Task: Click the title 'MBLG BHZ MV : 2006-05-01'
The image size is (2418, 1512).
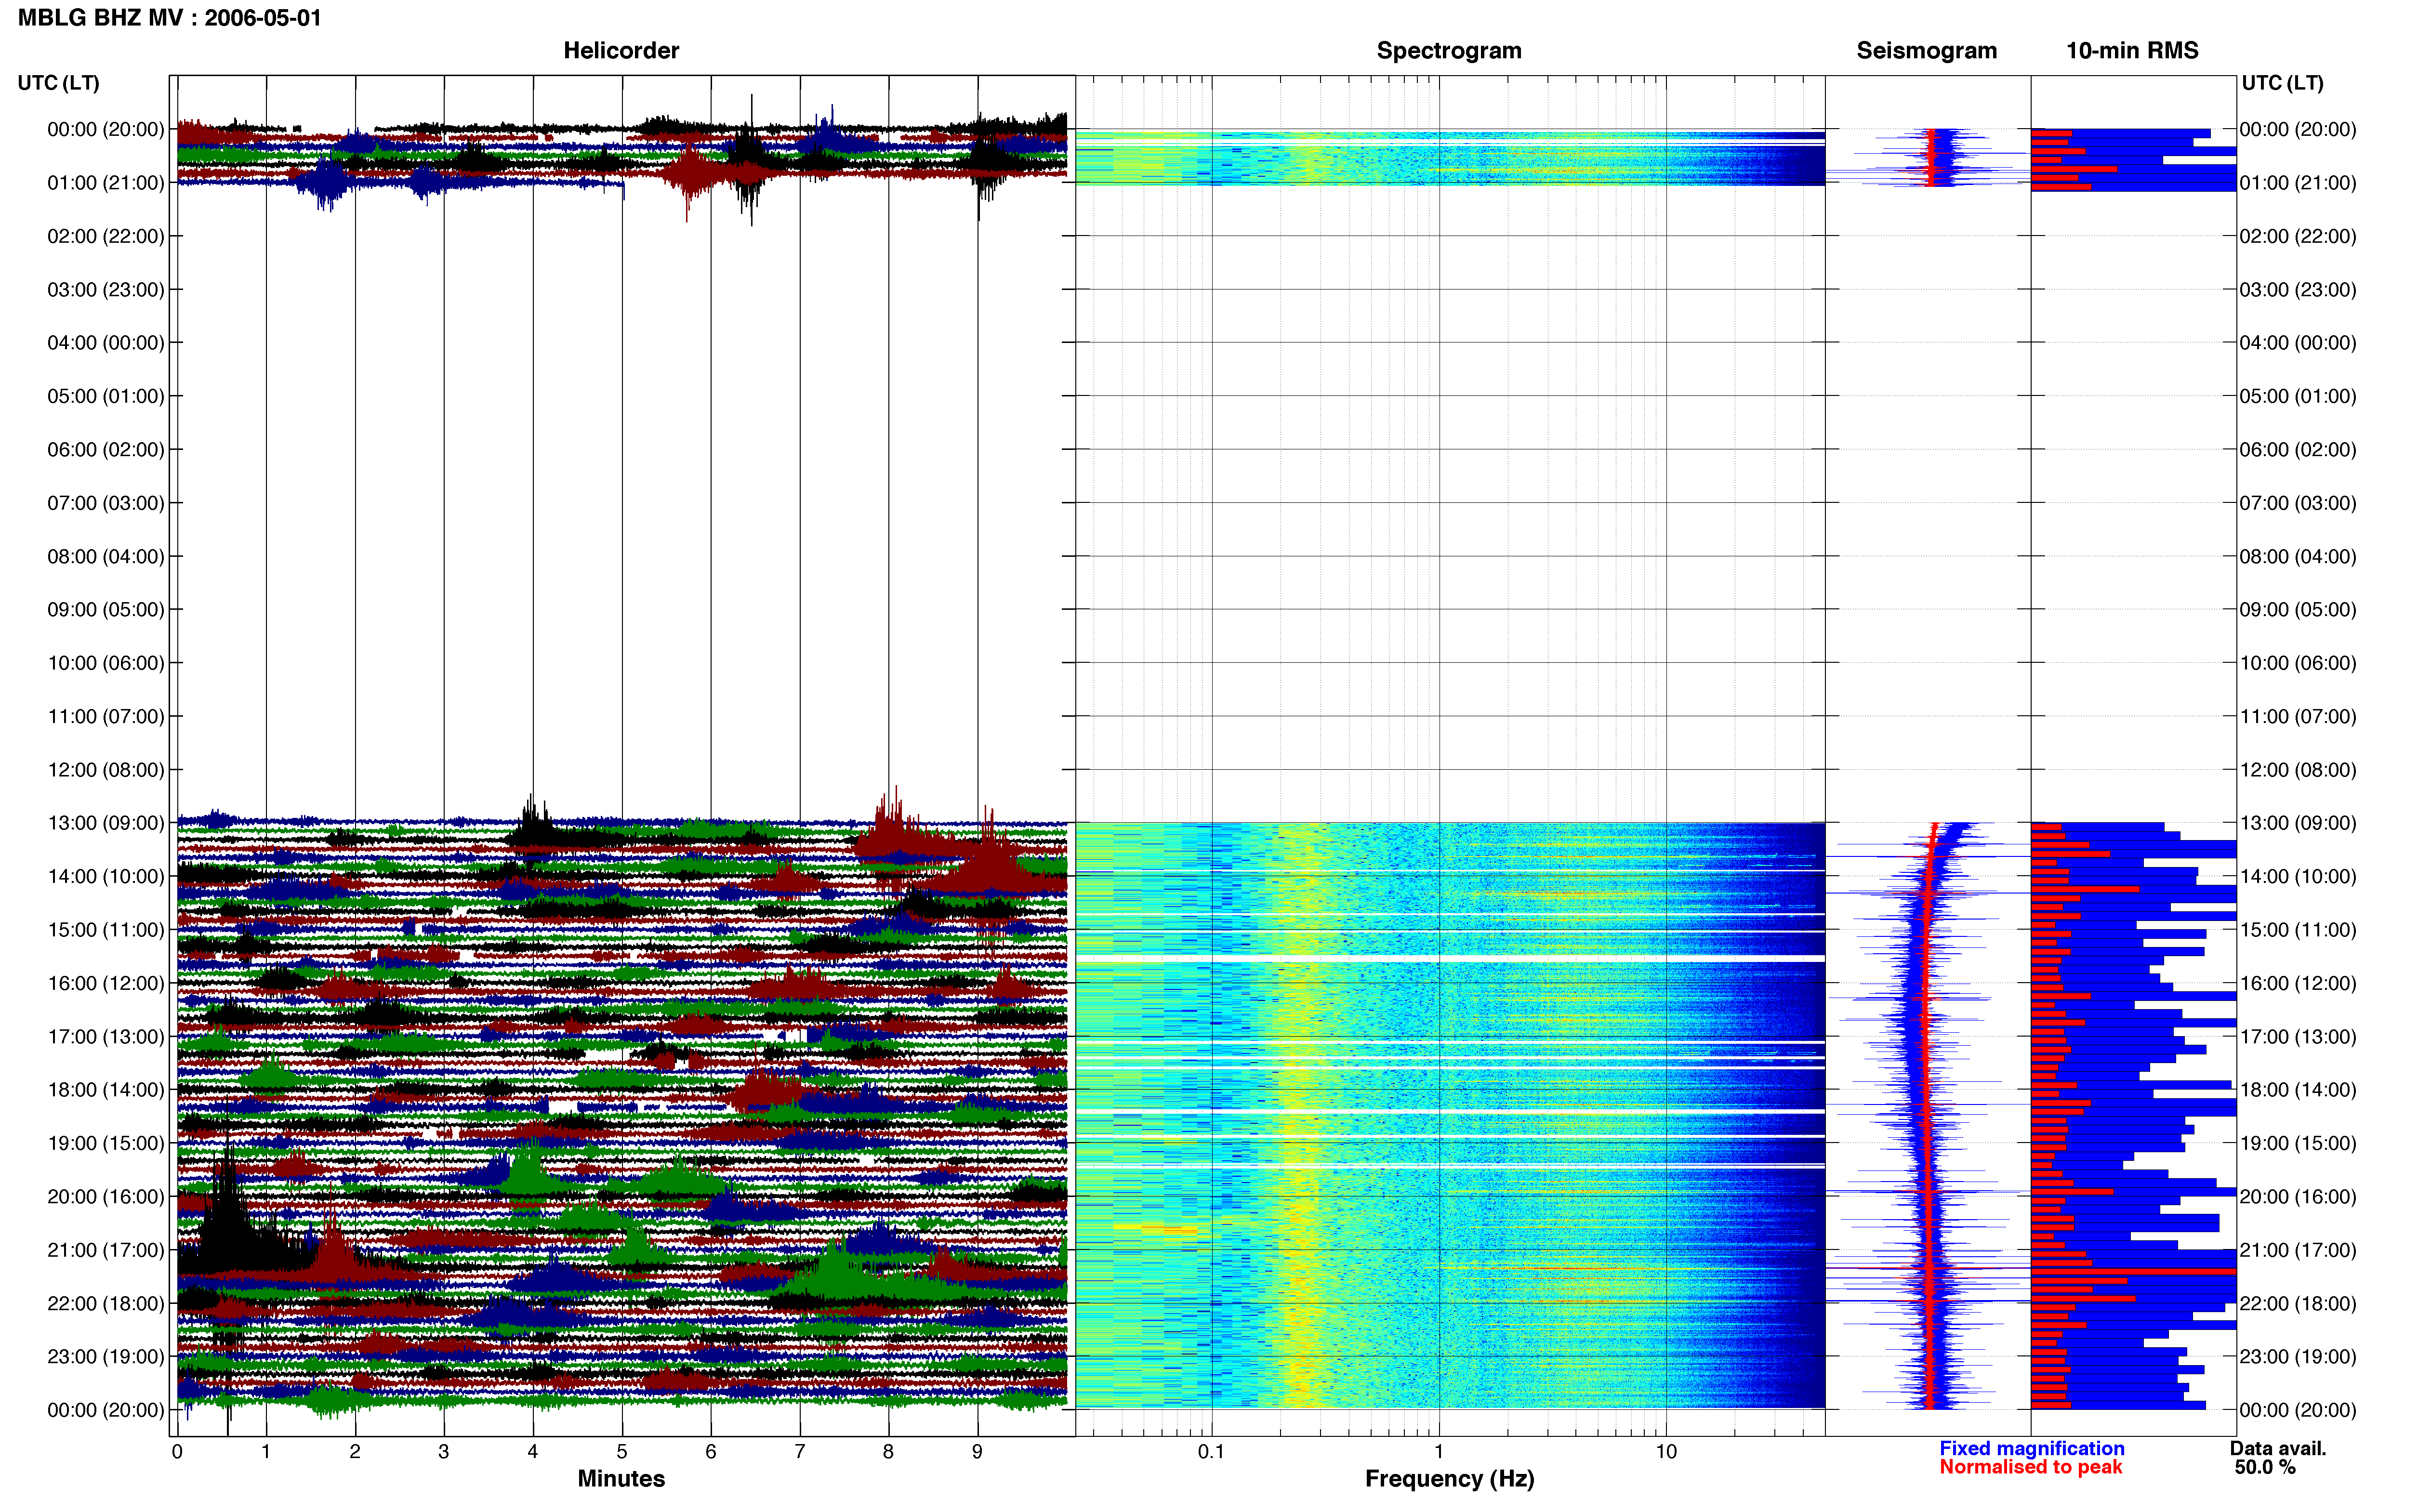Action: point(170,18)
